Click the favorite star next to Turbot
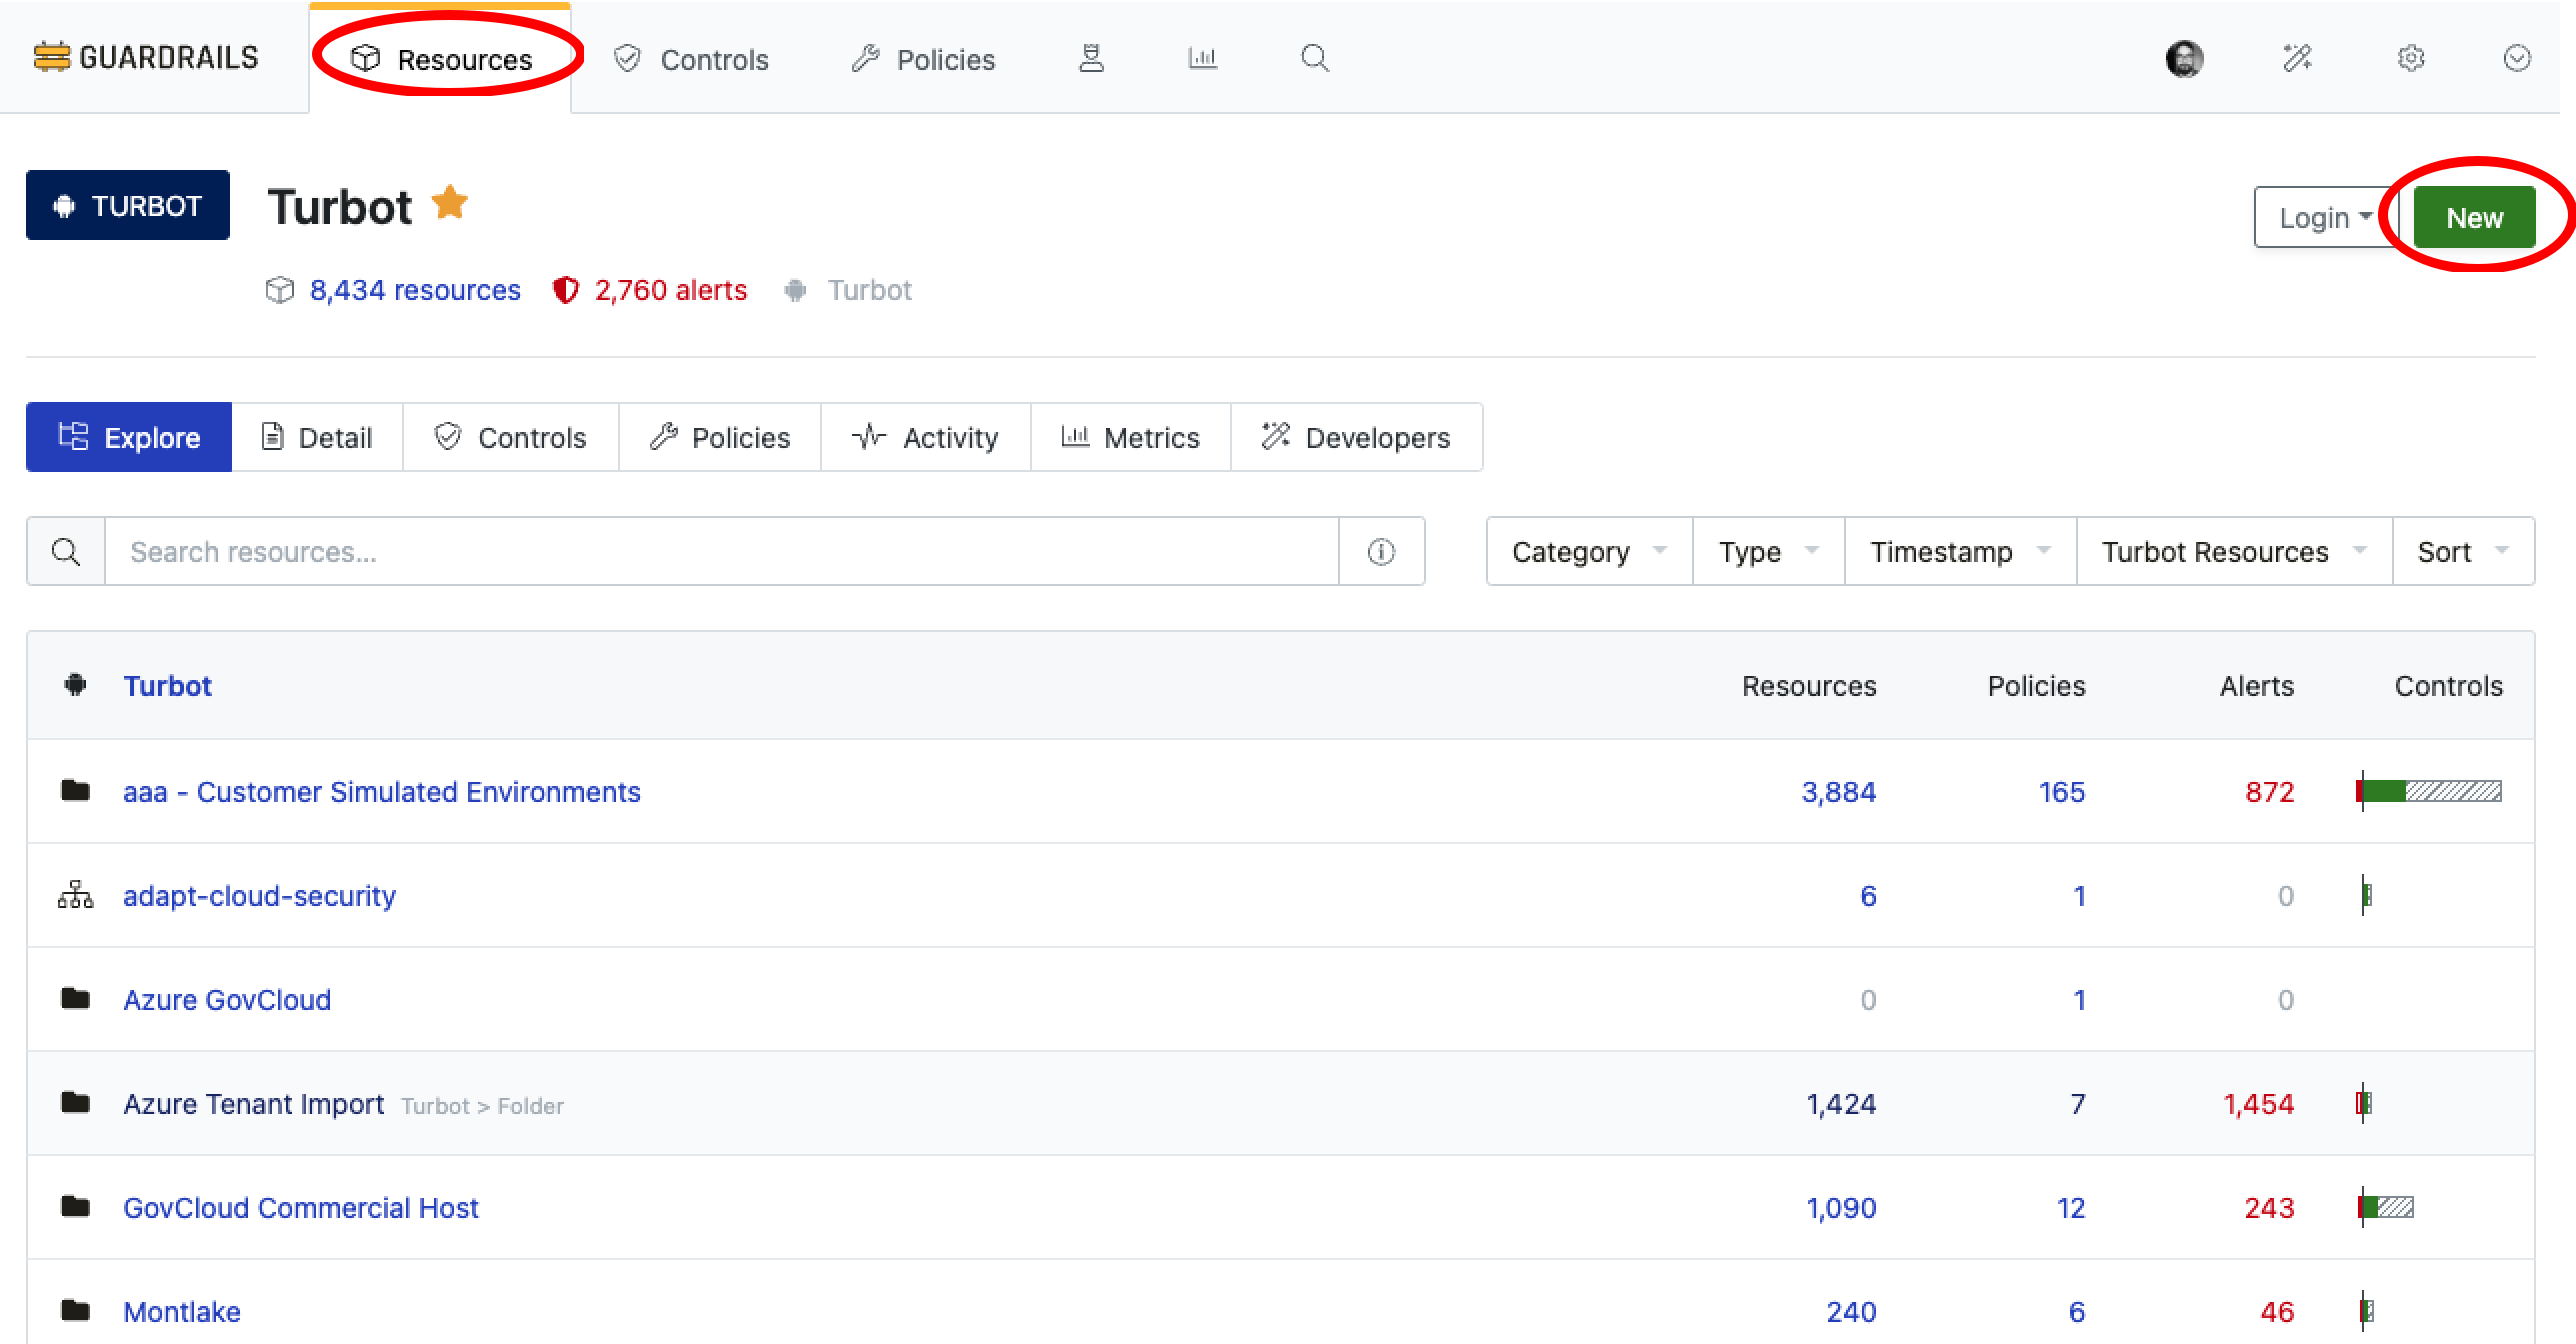The height and width of the screenshot is (1344, 2576). (450, 203)
